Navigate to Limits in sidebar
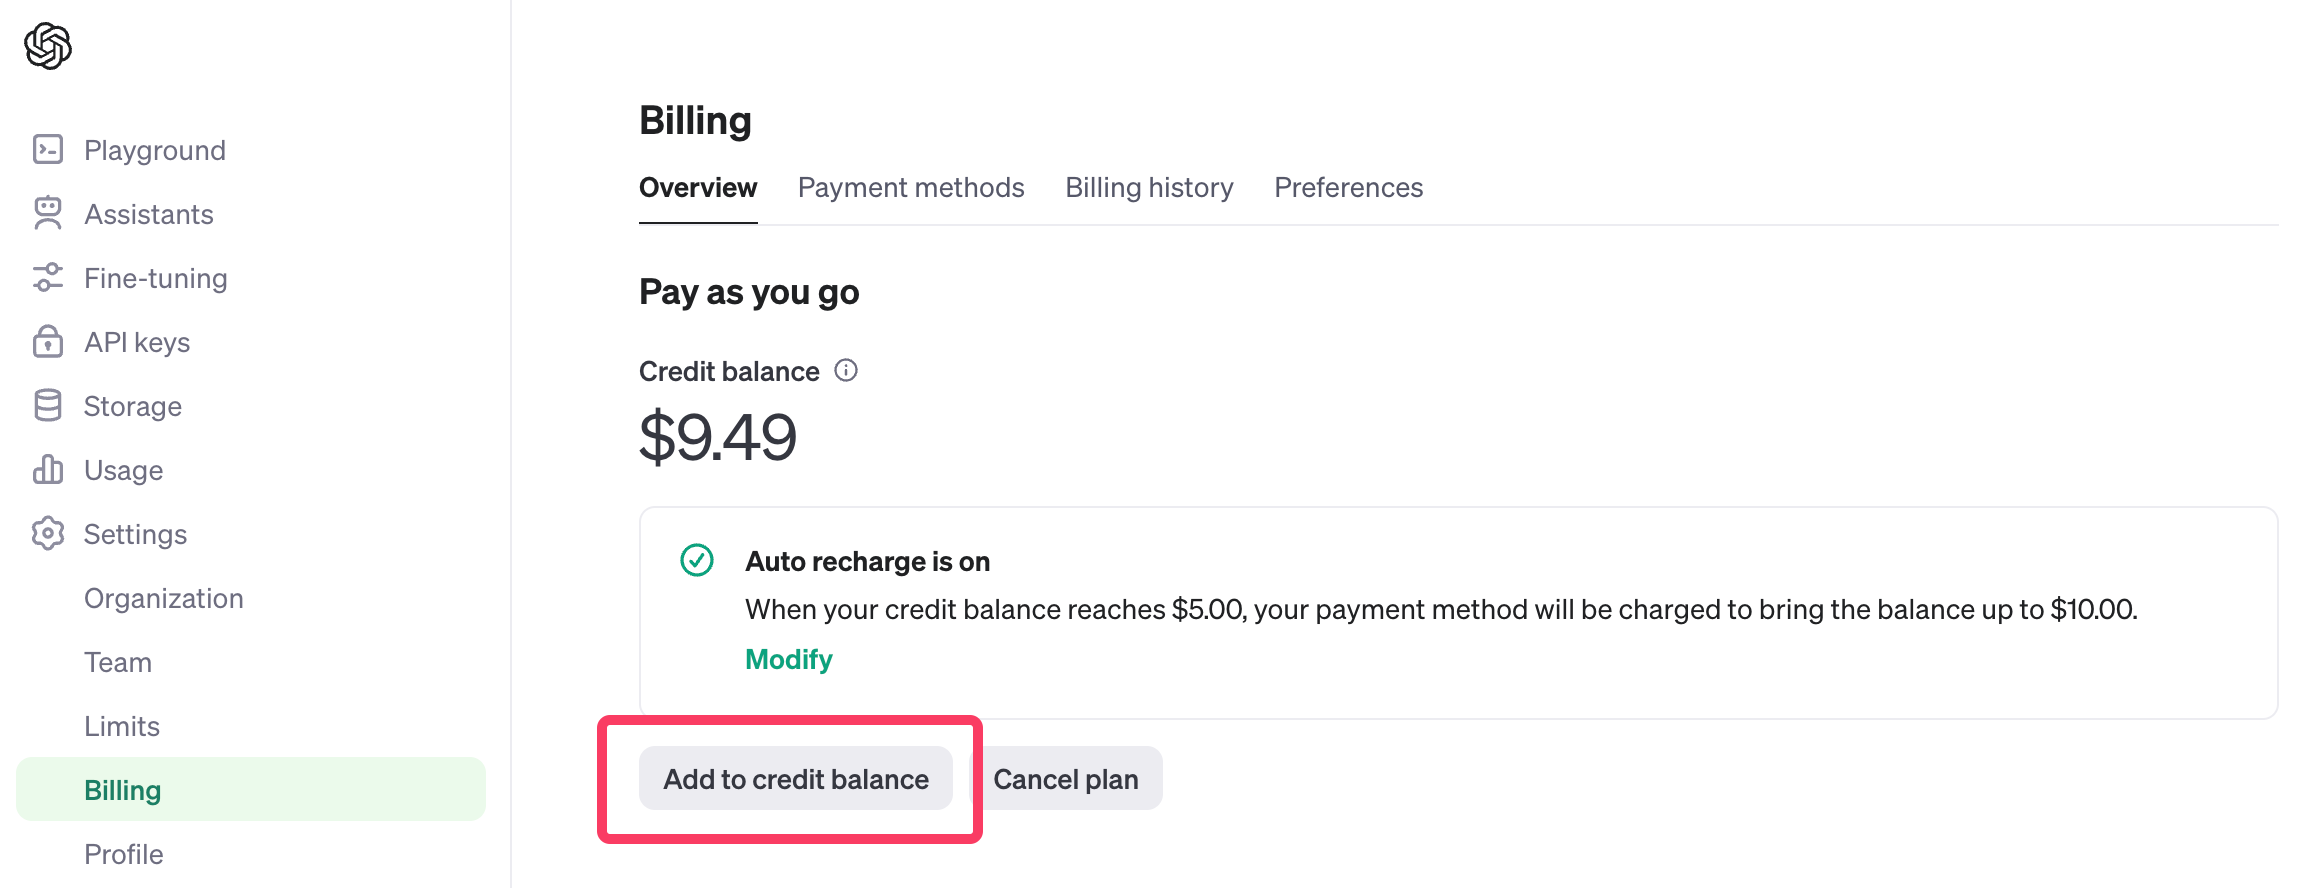Viewport: 2302px width, 888px height. (x=122, y=726)
